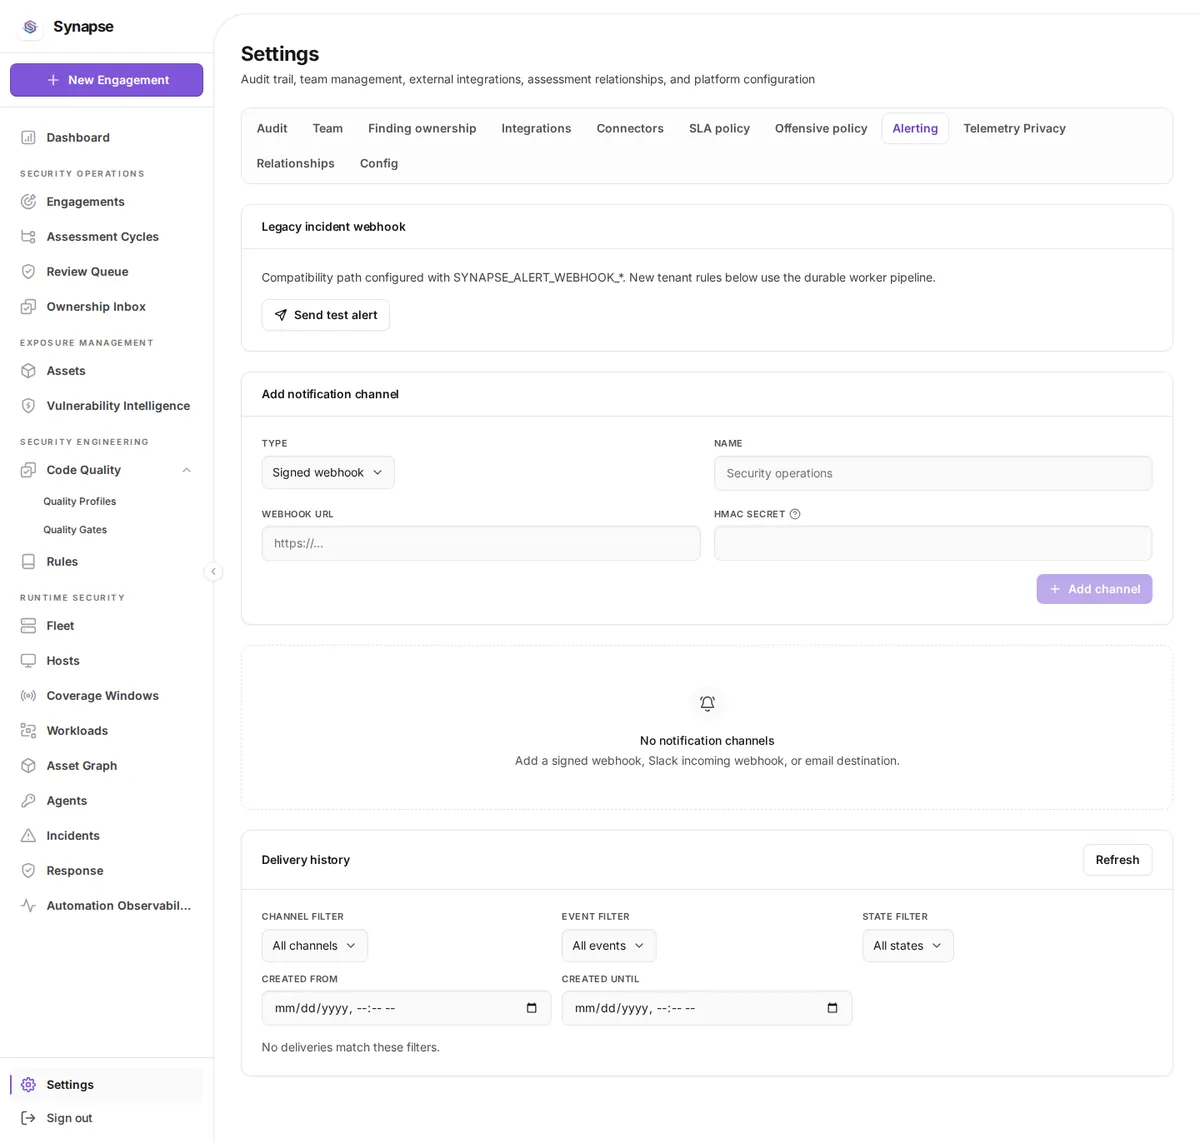Focus the Name input field
The image size is (1200, 1143).
point(933,473)
